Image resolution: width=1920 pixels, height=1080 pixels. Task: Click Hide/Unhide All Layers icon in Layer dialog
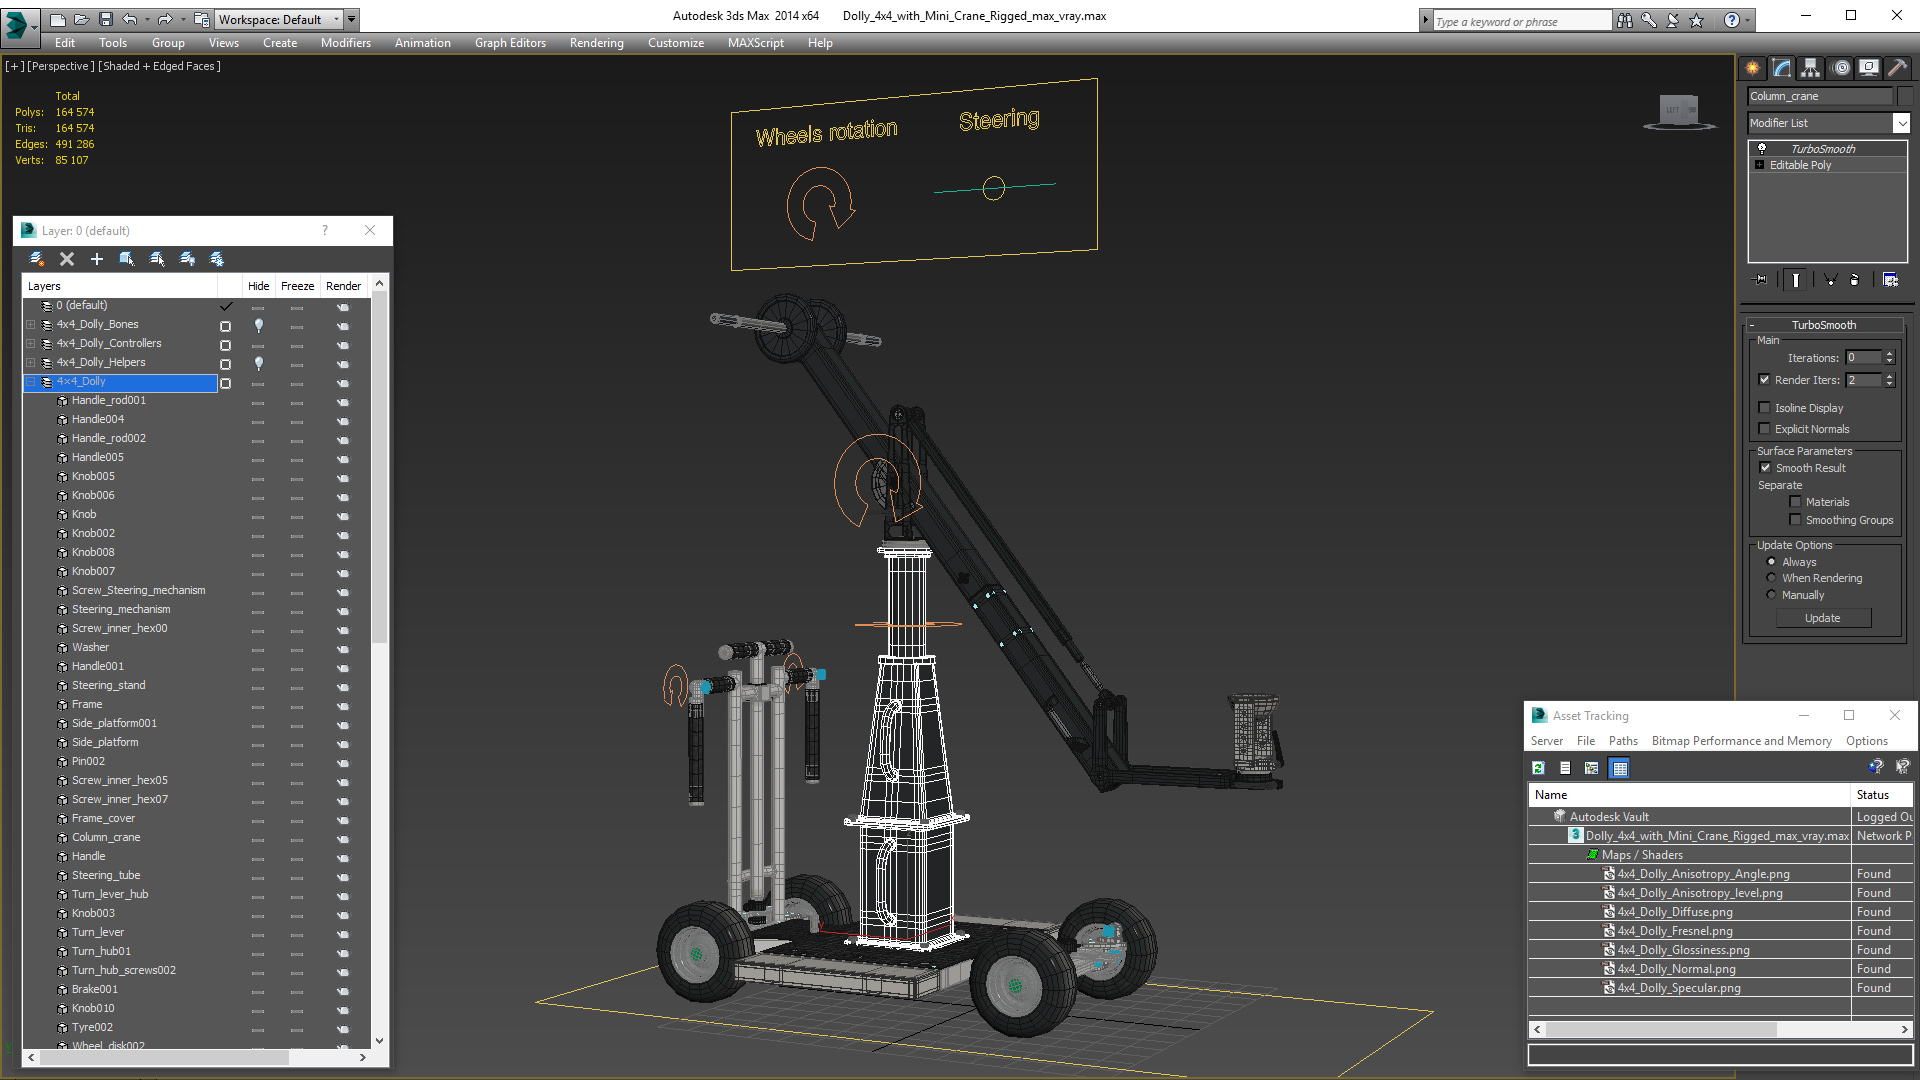[x=187, y=259]
